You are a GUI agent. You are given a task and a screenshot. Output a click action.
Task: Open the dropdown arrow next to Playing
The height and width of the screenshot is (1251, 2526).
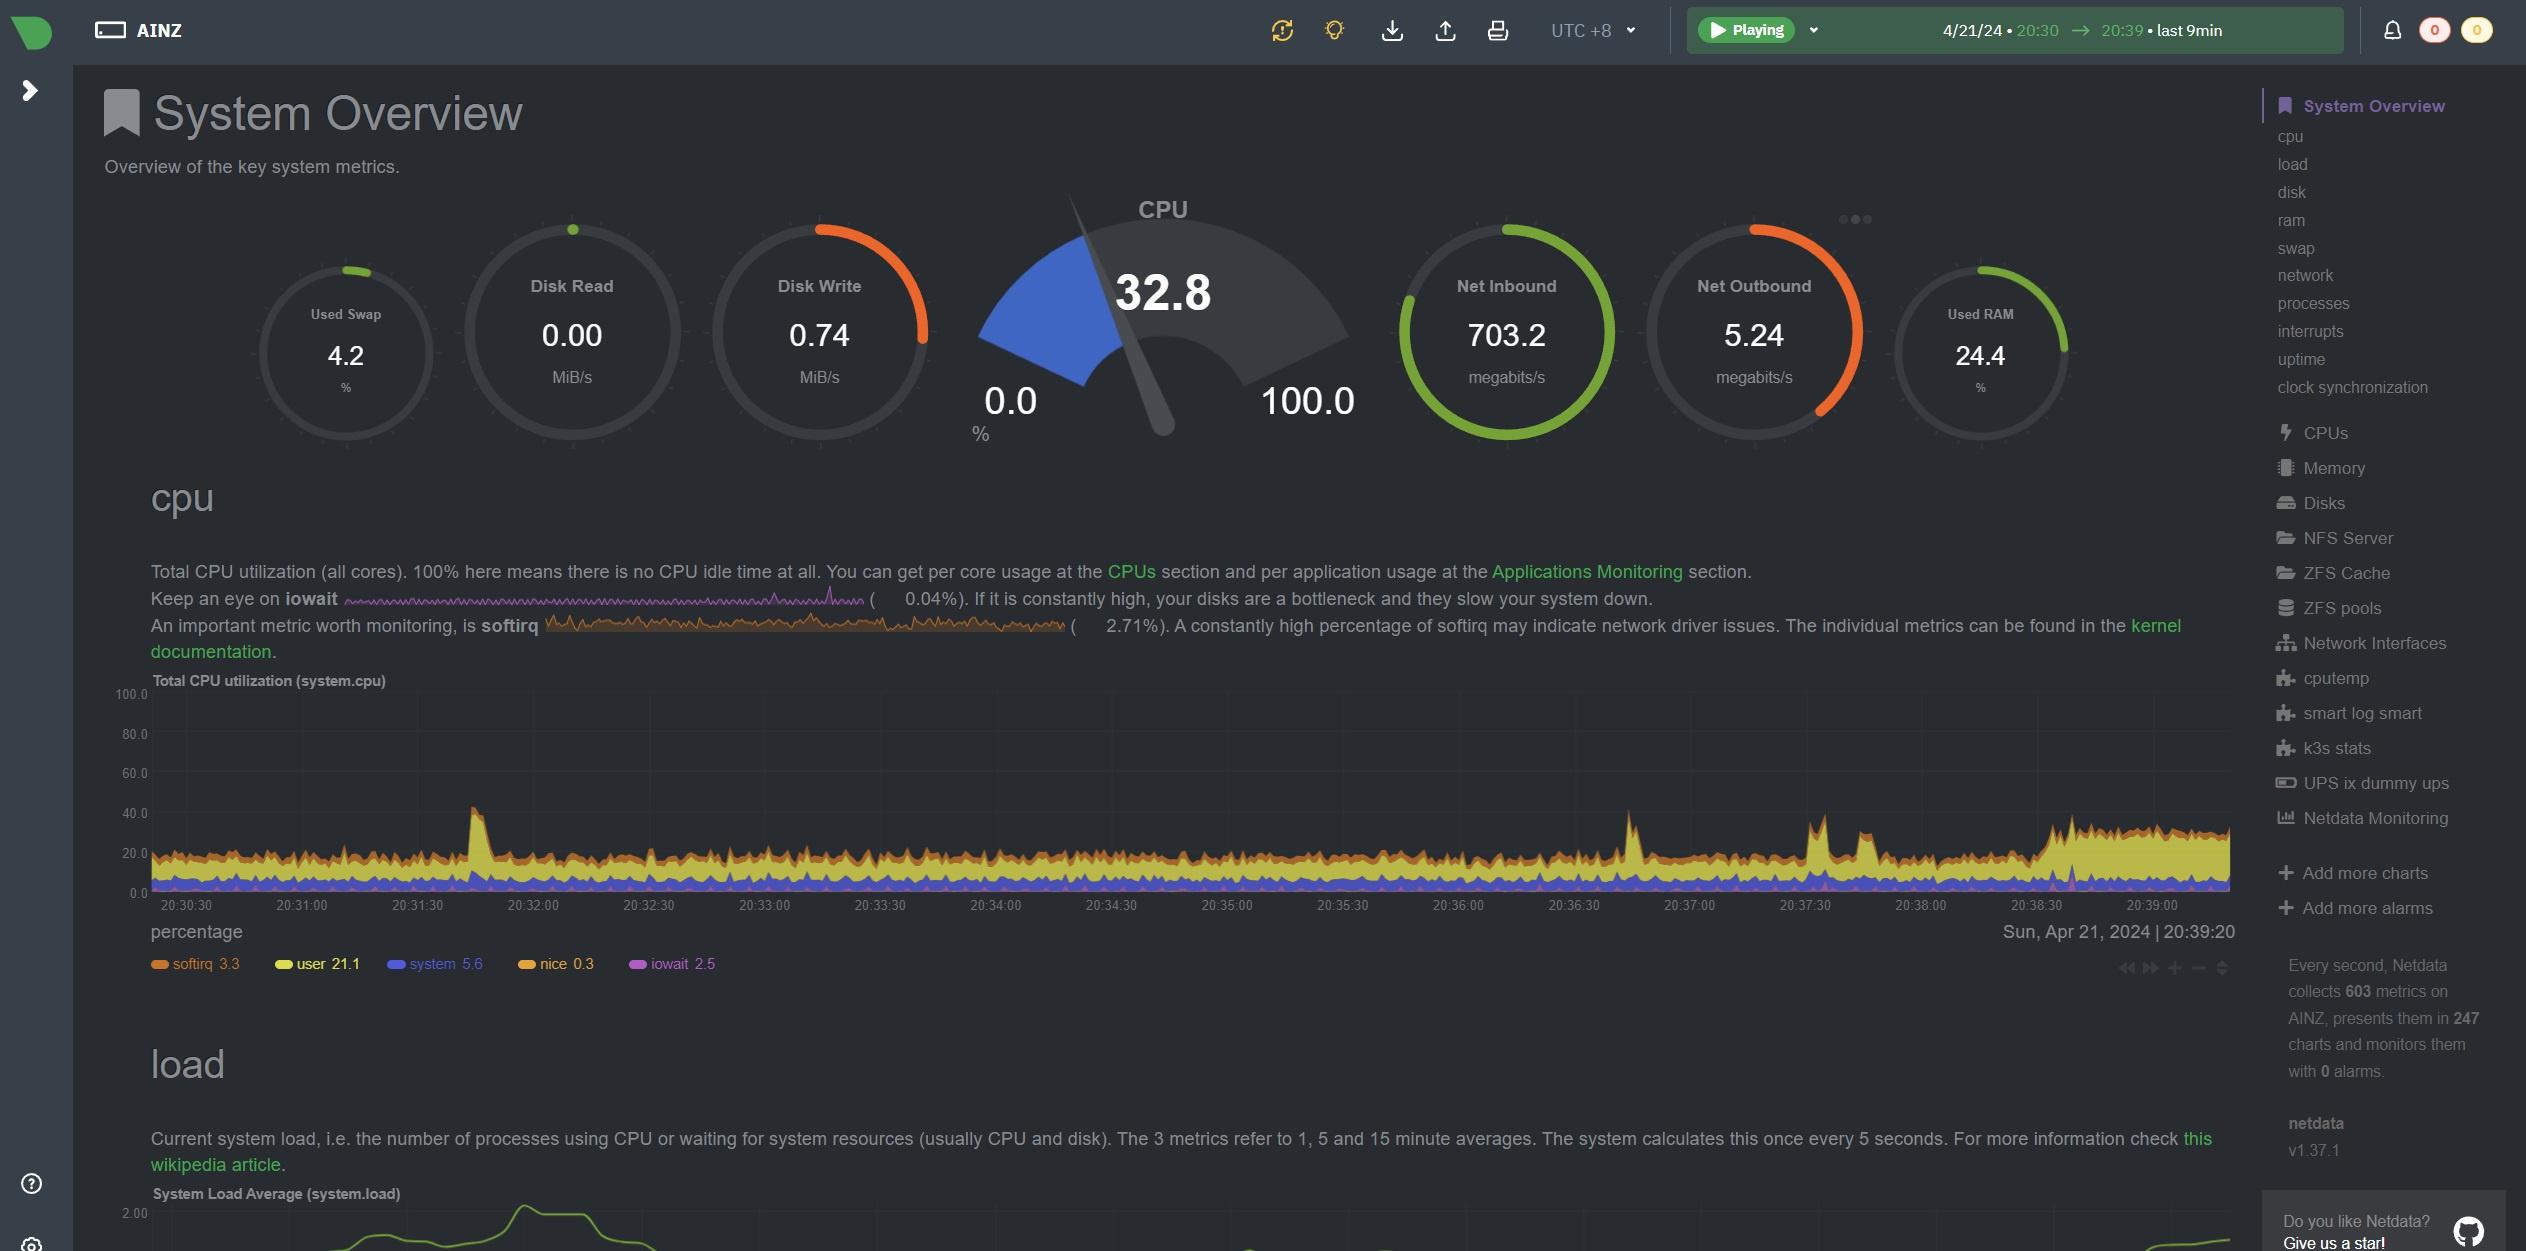(x=1814, y=31)
